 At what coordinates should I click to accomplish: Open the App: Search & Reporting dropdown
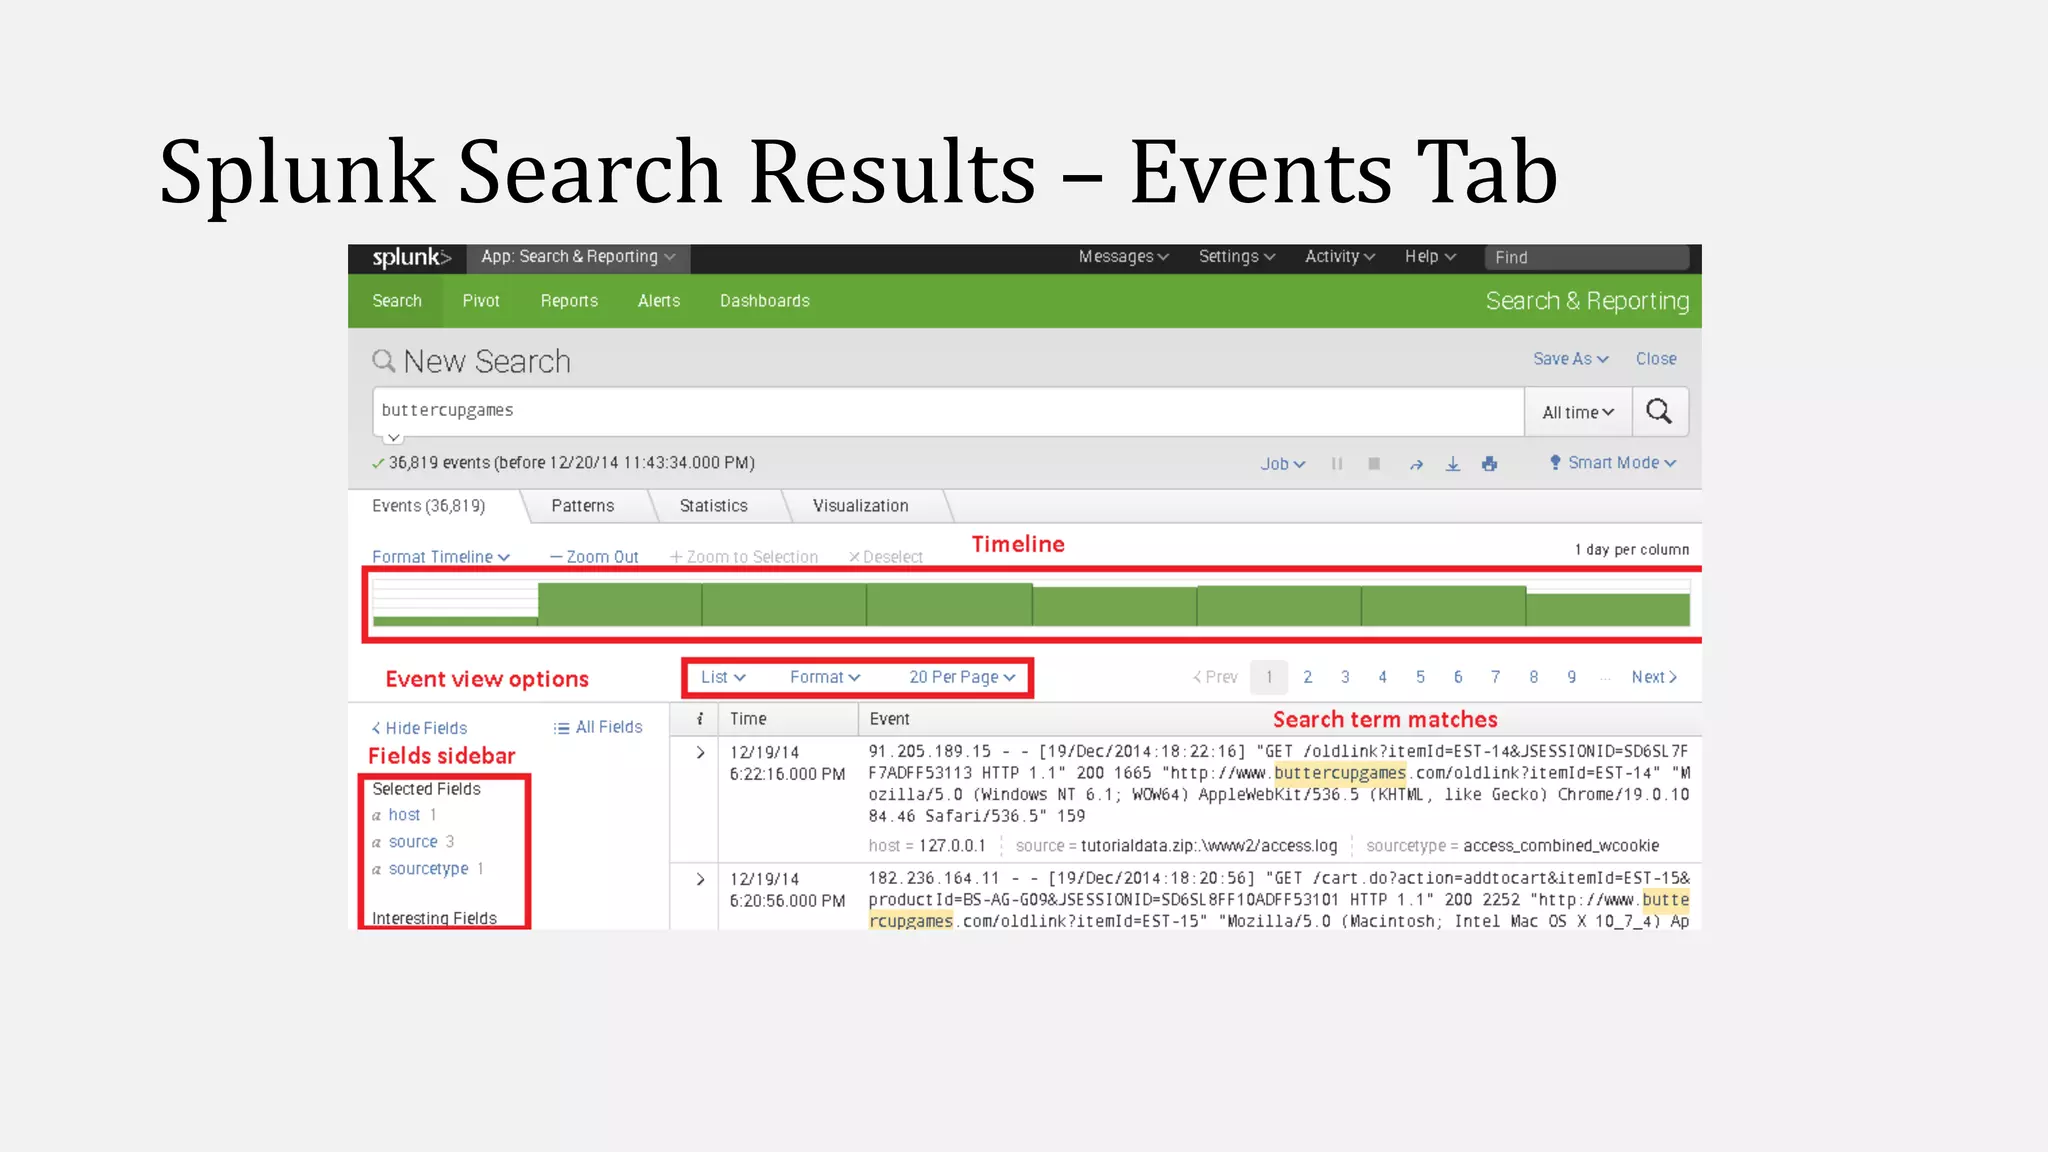tap(578, 257)
